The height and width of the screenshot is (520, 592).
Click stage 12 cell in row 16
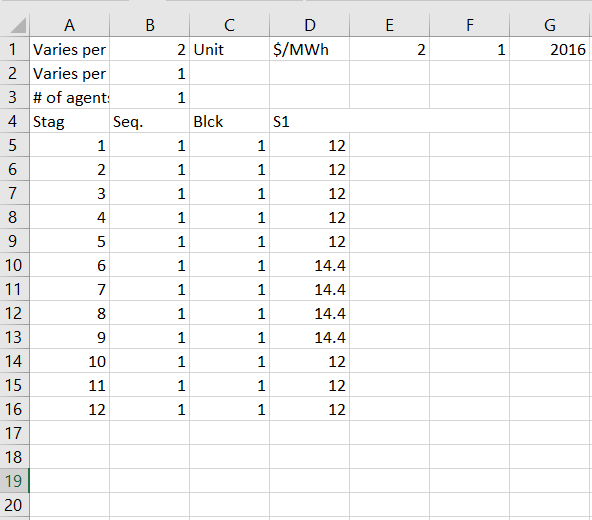tap(69, 409)
